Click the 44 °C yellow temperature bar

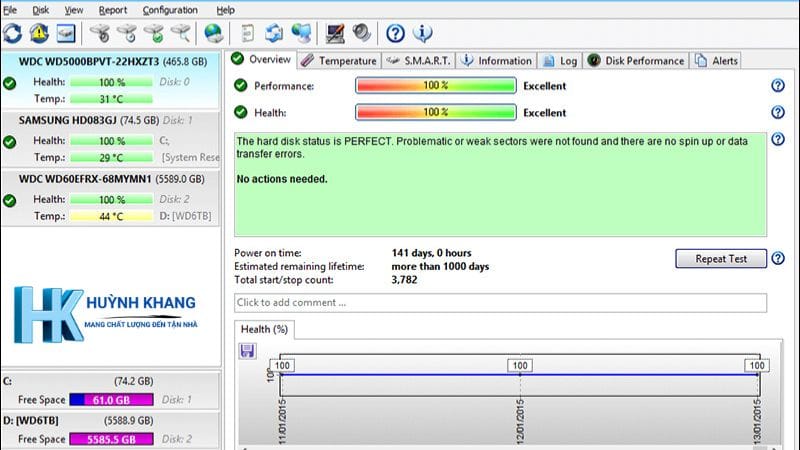pos(111,216)
